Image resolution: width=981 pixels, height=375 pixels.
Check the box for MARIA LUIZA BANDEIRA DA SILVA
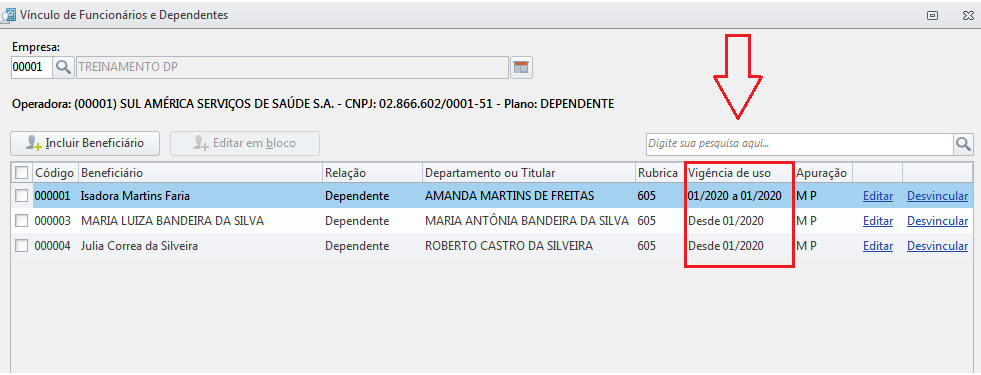click(x=22, y=221)
